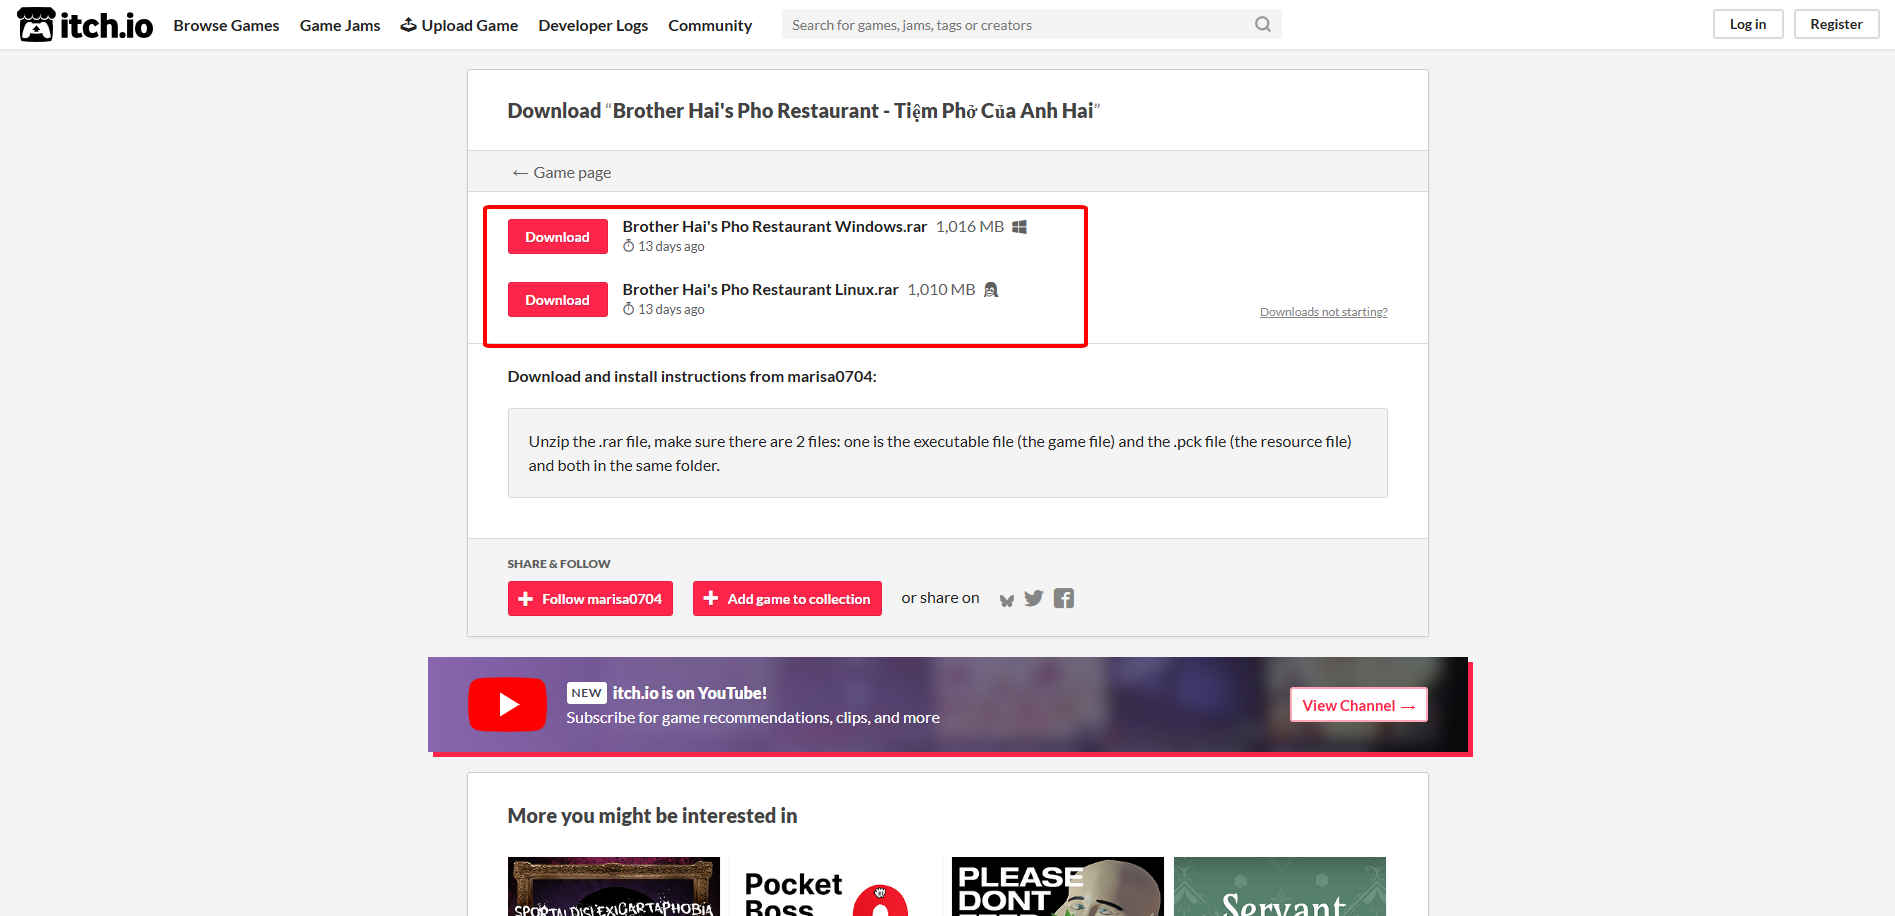The height and width of the screenshot is (916, 1895).
Task: Click the YouTube play logo
Action: (x=507, y=705)
